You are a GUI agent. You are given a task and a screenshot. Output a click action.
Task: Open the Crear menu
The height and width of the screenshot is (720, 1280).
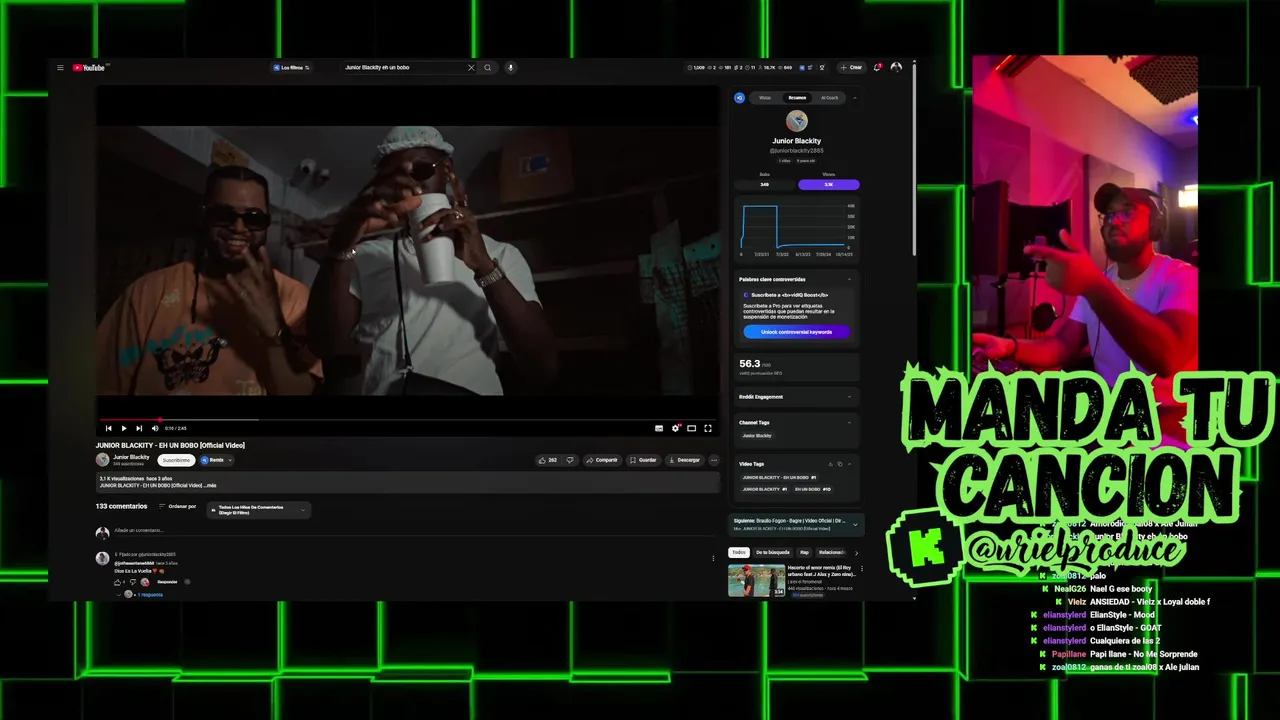(851, 68)
